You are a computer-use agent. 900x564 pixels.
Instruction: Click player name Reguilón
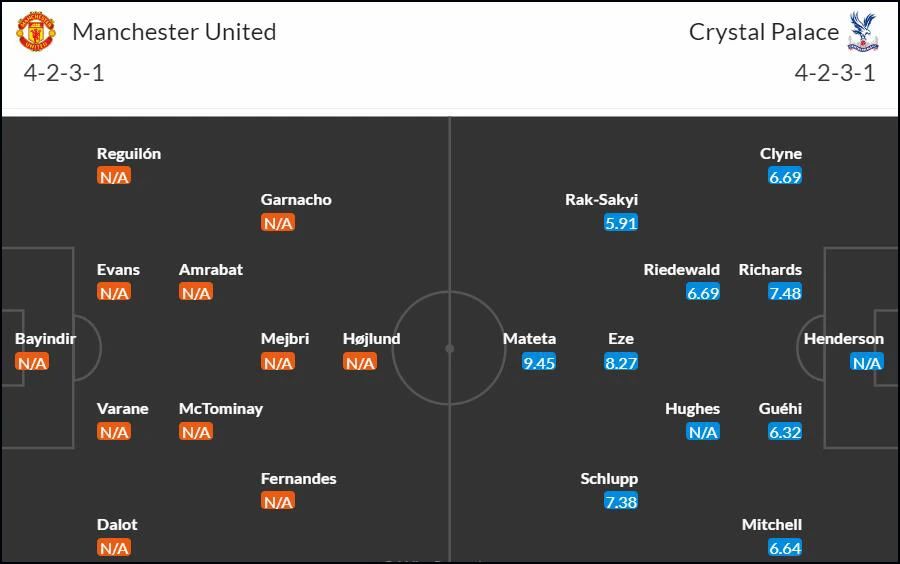click(x=129, y=154)
